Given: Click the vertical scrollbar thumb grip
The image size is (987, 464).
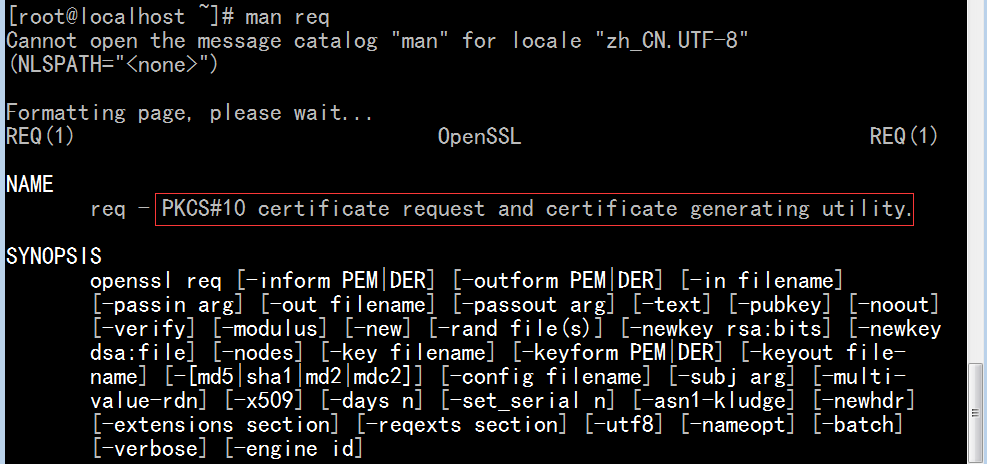Looking at the screenshot, I should pos(976,413).
